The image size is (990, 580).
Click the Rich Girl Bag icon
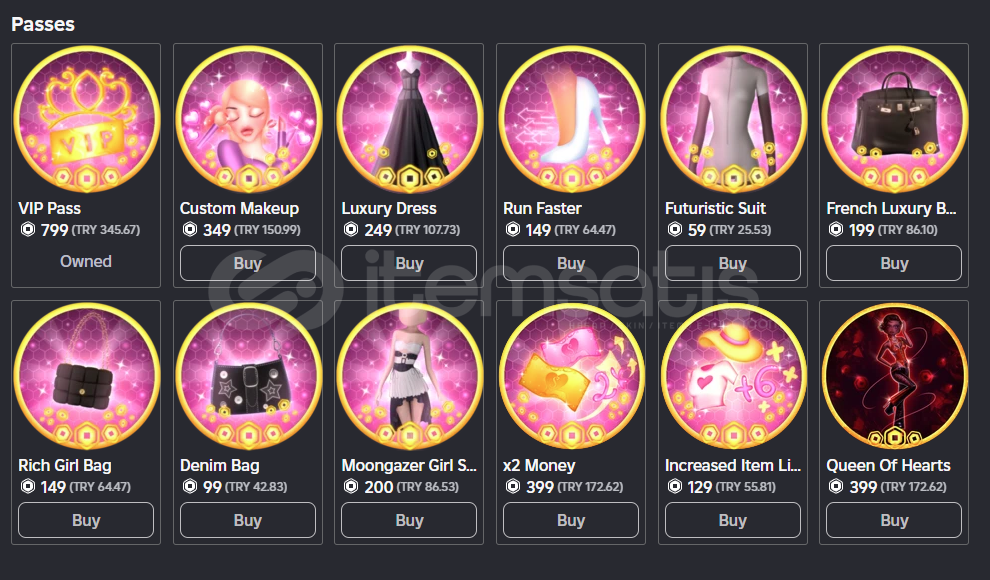(x=86, y=376)
